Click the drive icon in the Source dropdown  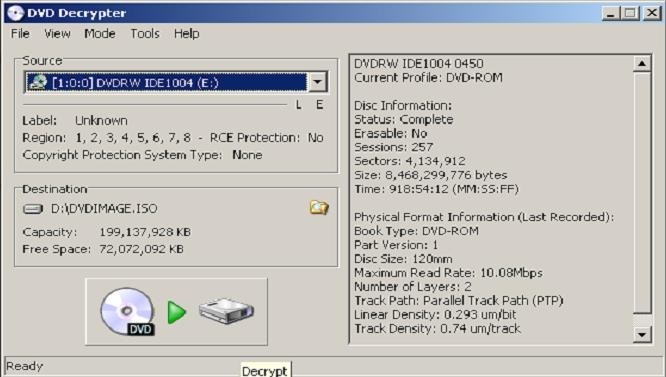click(x=37, y=82)
